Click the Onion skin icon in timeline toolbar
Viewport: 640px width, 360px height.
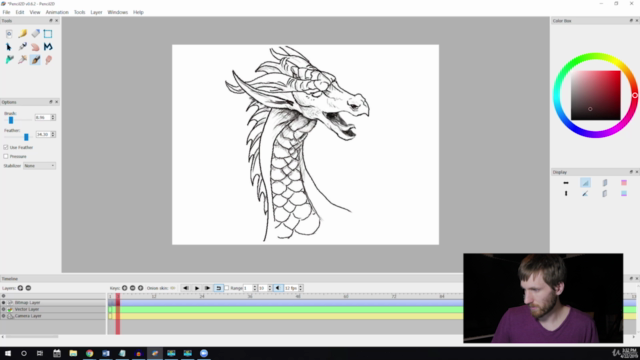(173, 288)
